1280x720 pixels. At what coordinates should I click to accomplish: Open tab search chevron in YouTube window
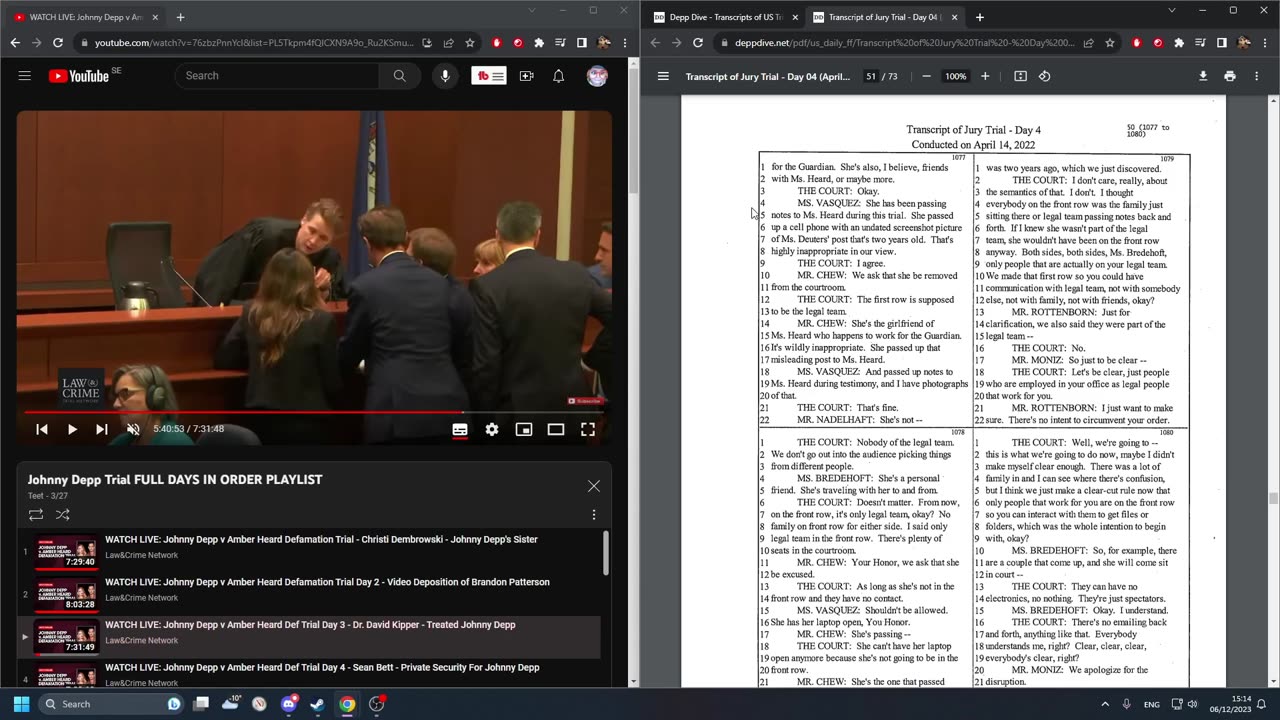[531, 10]
